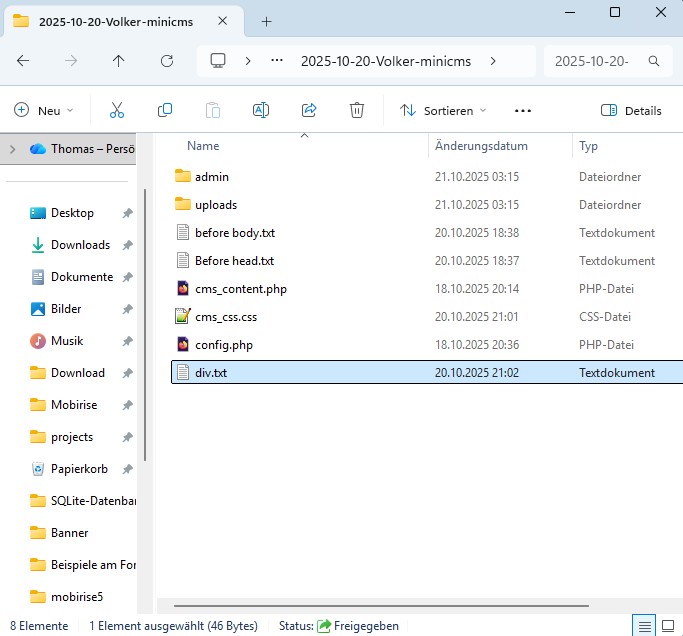Click the Copy icon in toolbar

(165, 110)
